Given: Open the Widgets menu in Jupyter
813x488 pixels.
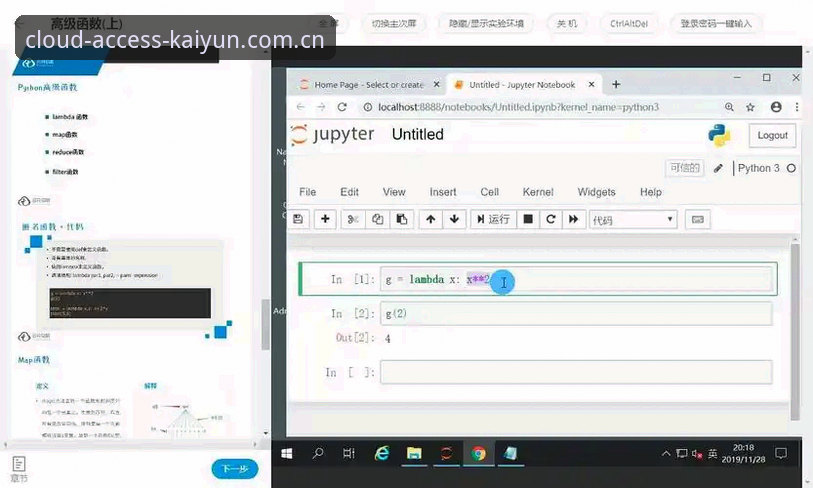Looking at the screenshot, I should click(596, 192).
